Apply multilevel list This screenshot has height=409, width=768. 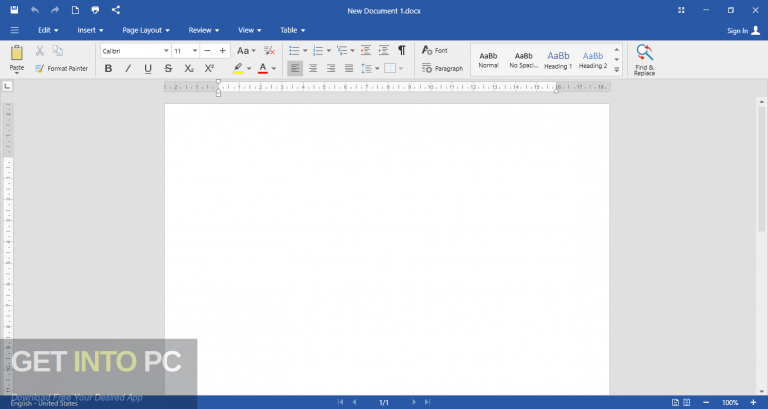(342, 50)
